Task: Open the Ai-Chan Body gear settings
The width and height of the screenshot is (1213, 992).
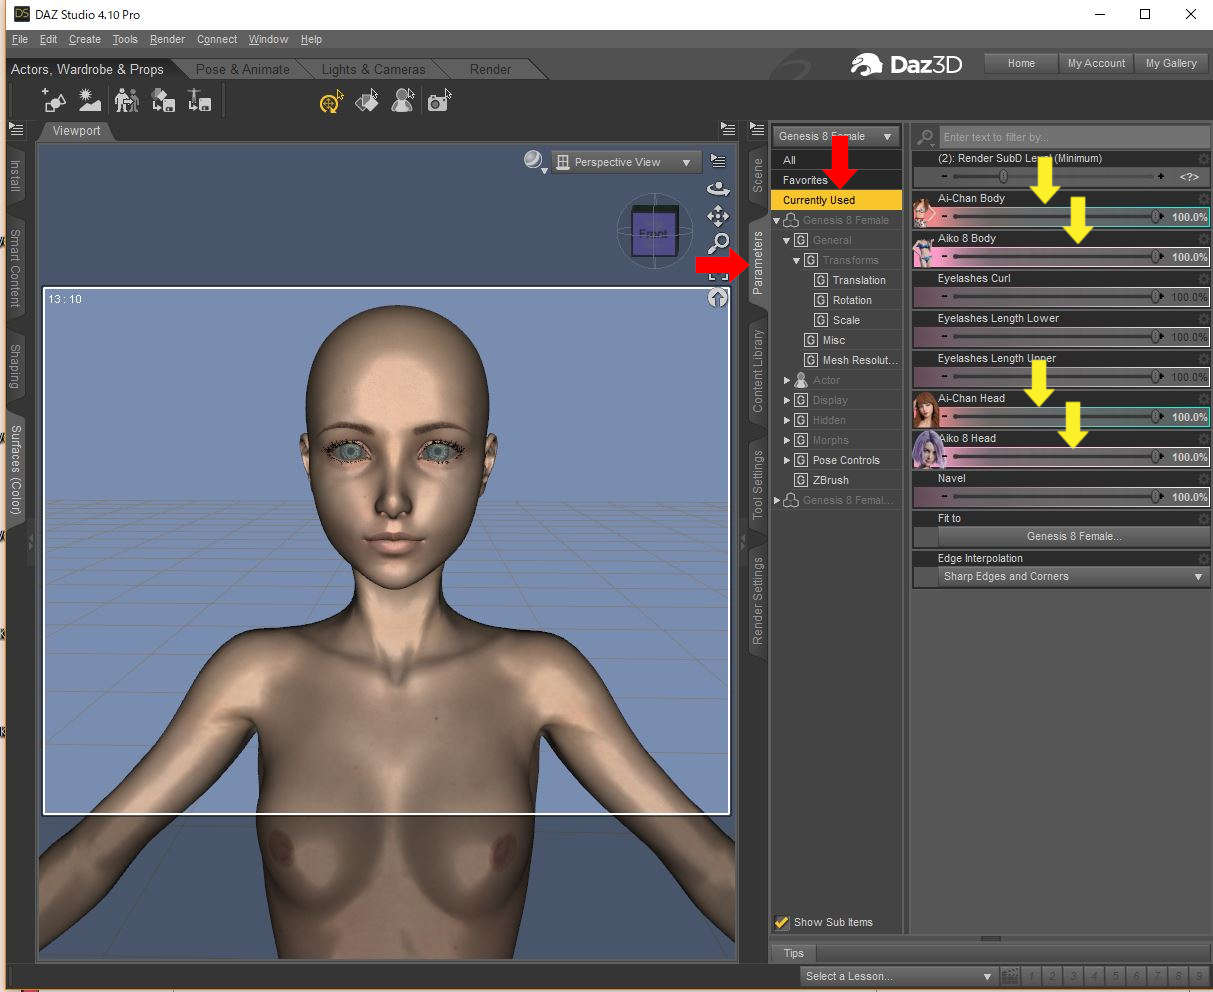Action: tap(1203, 198)
